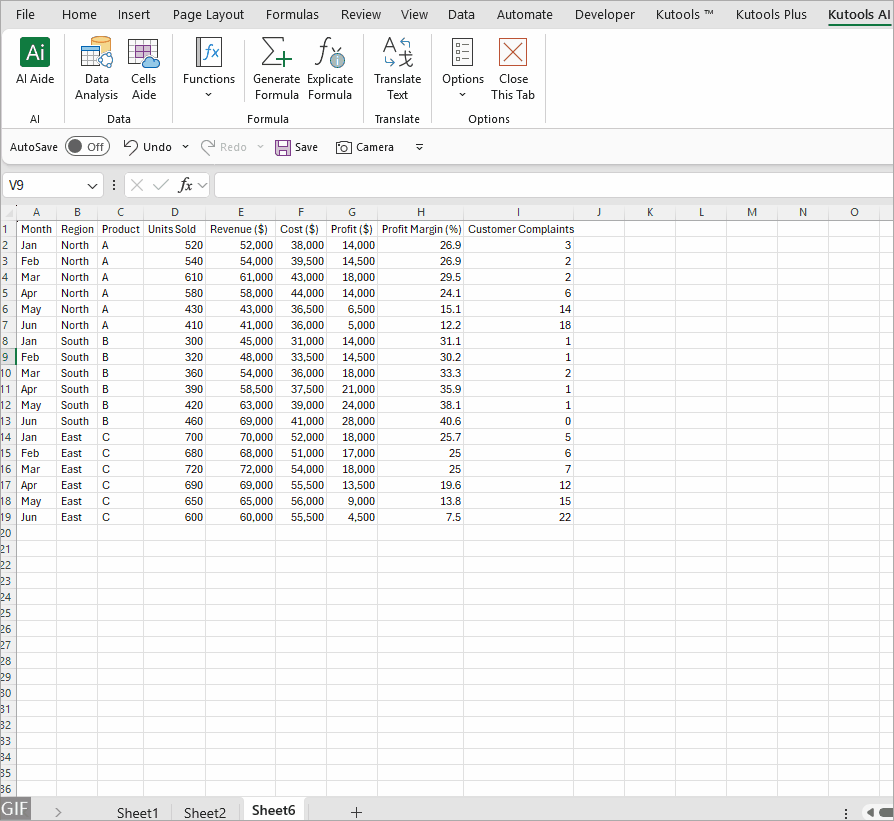The image size is (894, 821).
Task: Open the Translate Text feature
Action: pyautogui.click(x=397, y=67)
